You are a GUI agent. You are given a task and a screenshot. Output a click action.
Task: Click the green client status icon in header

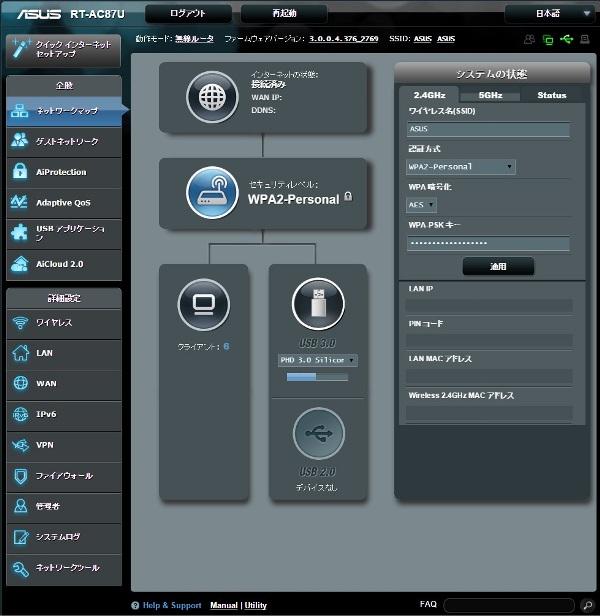pyautogui.click(x=548, y=39)
